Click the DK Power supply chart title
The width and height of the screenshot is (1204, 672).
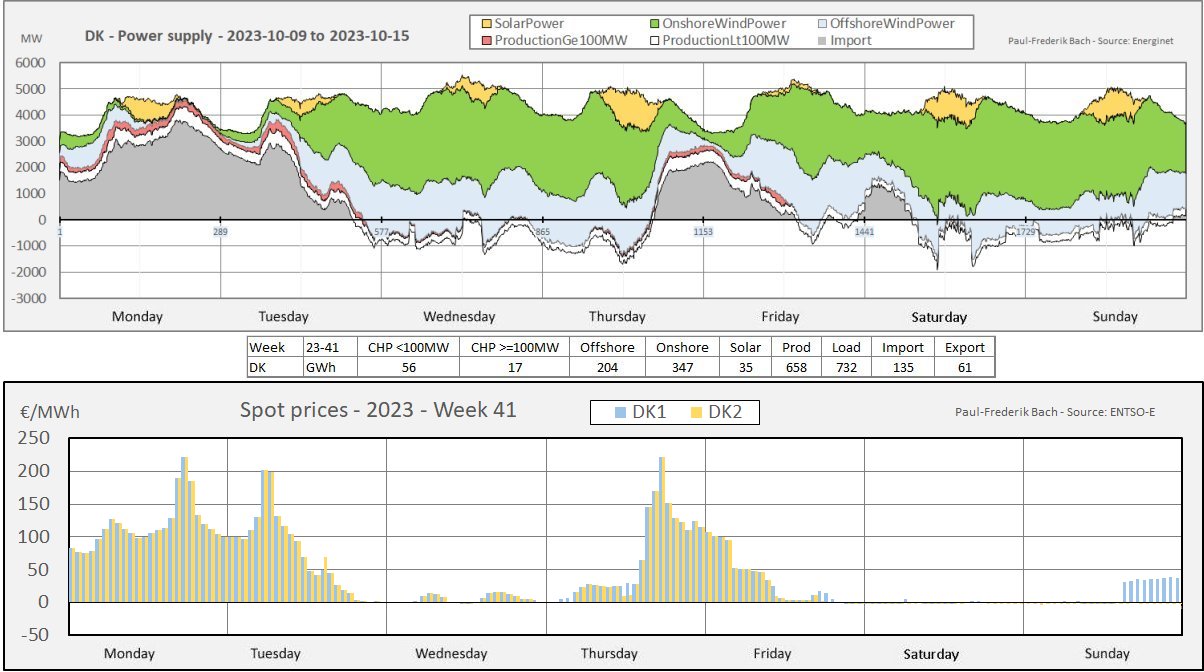click(x=247, y=36)
